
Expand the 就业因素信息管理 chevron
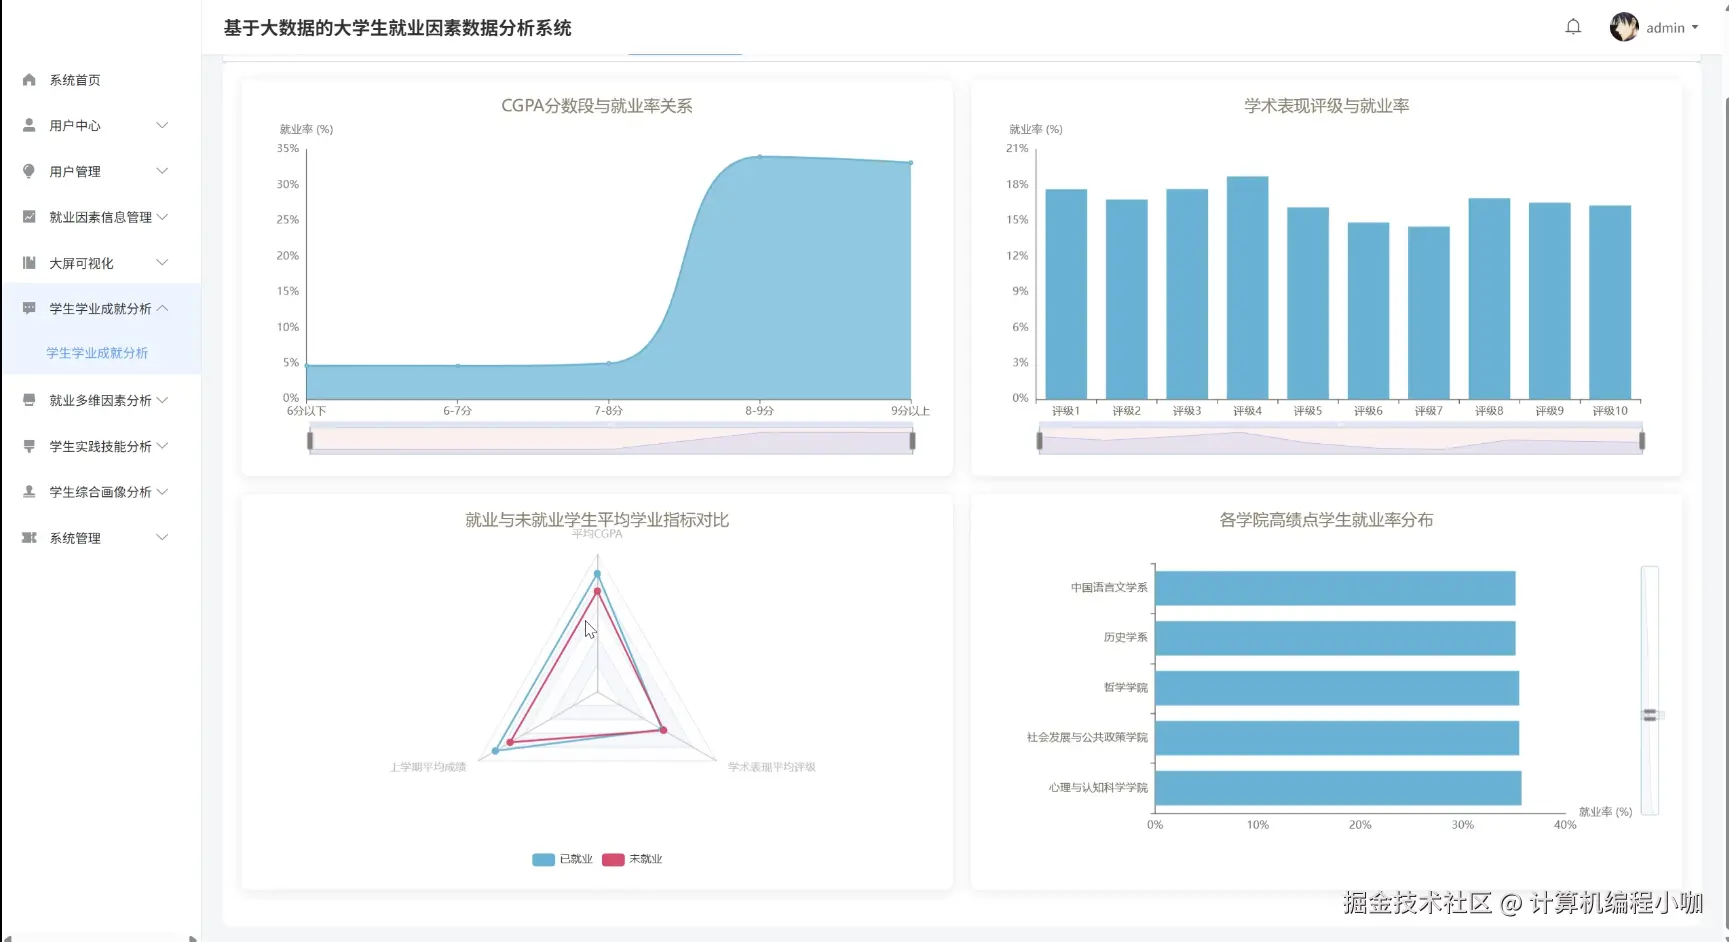click(x=162, y=217)
